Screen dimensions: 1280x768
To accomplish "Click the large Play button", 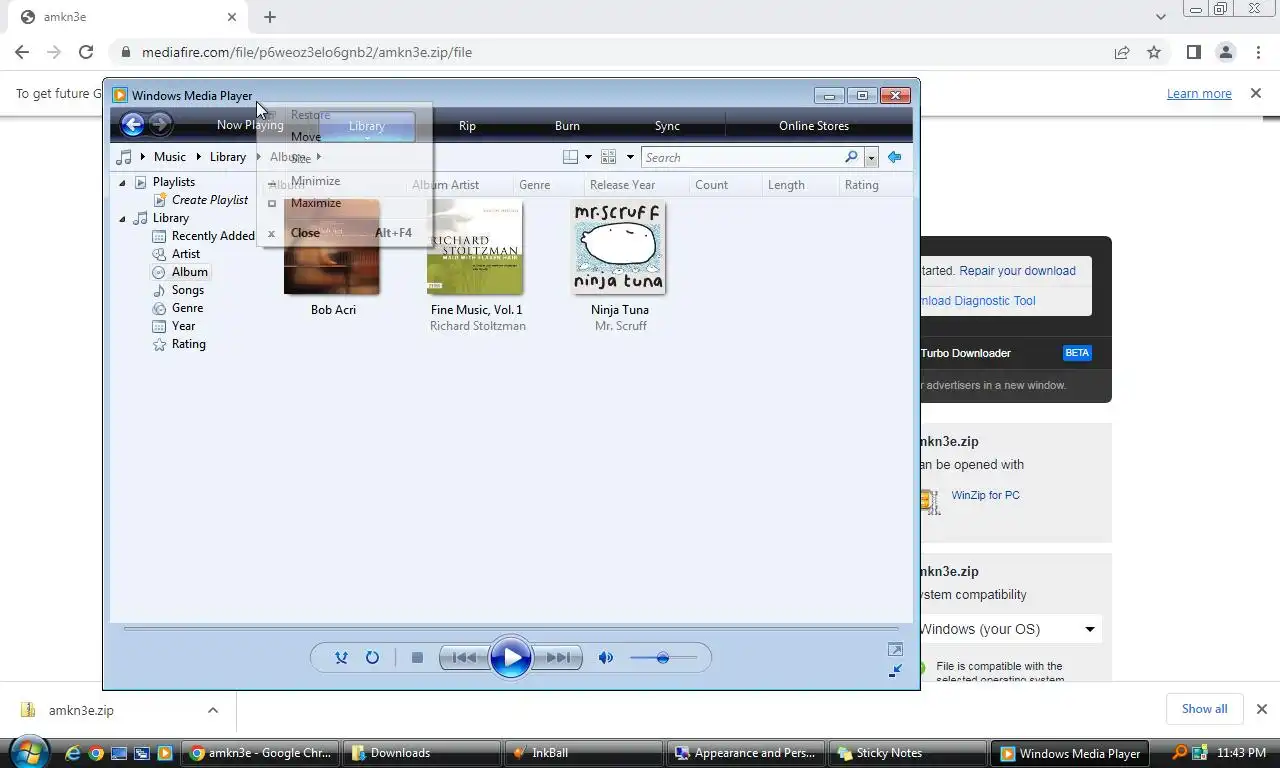I will pyautogui.click(x=511, y=657).
